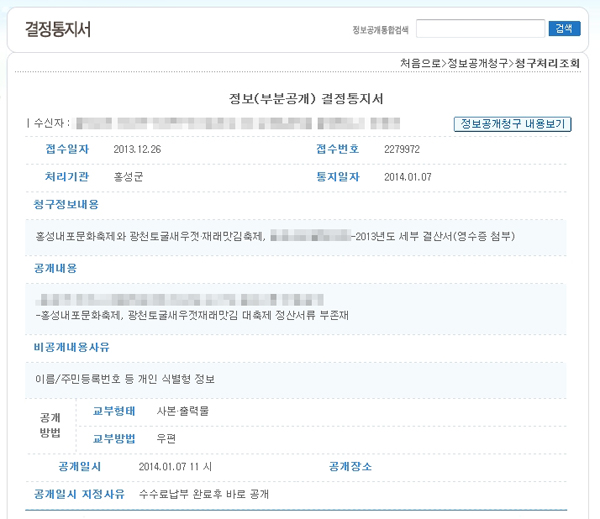Open the 정보공개청구 내용보기 button
Image resolution: width=600 pixels, height=519 pixels.
pos(512,124)
